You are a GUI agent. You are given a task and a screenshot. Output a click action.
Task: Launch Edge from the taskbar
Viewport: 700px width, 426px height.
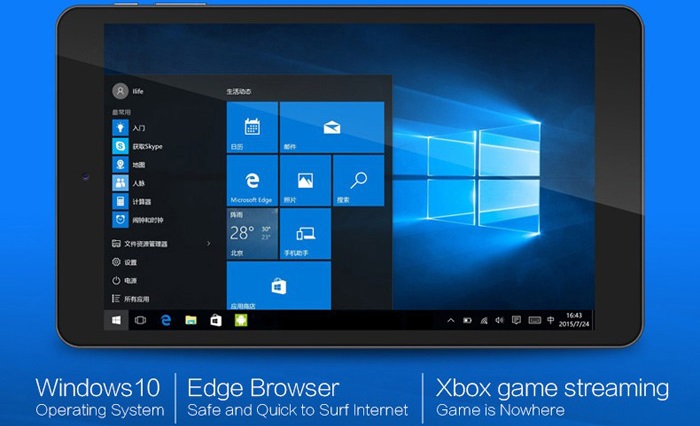tap(166, 320)
